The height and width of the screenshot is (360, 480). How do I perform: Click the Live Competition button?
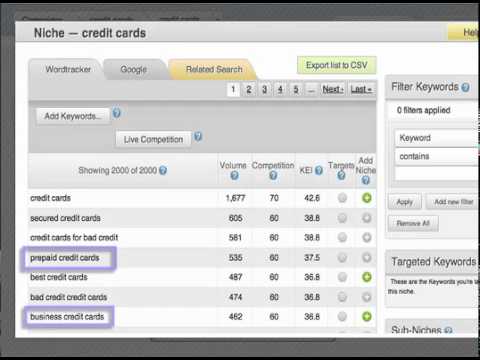153,139
